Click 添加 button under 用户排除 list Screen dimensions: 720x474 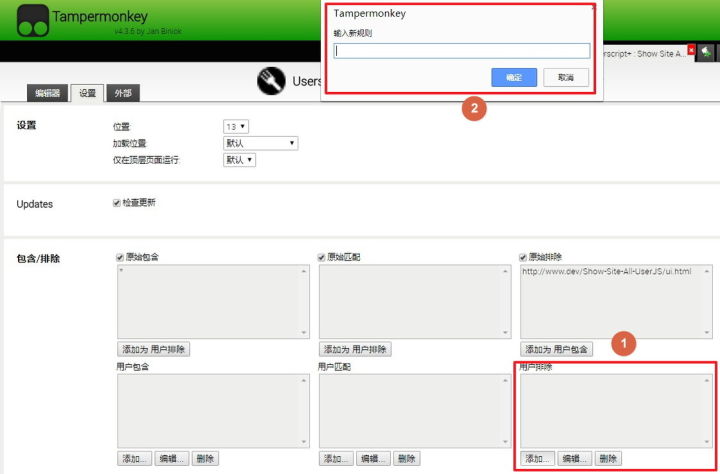(x=538, y=458)
